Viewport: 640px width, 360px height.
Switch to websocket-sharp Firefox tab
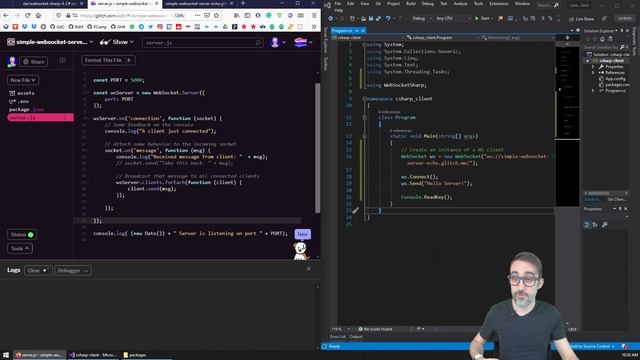pos(51,3)
